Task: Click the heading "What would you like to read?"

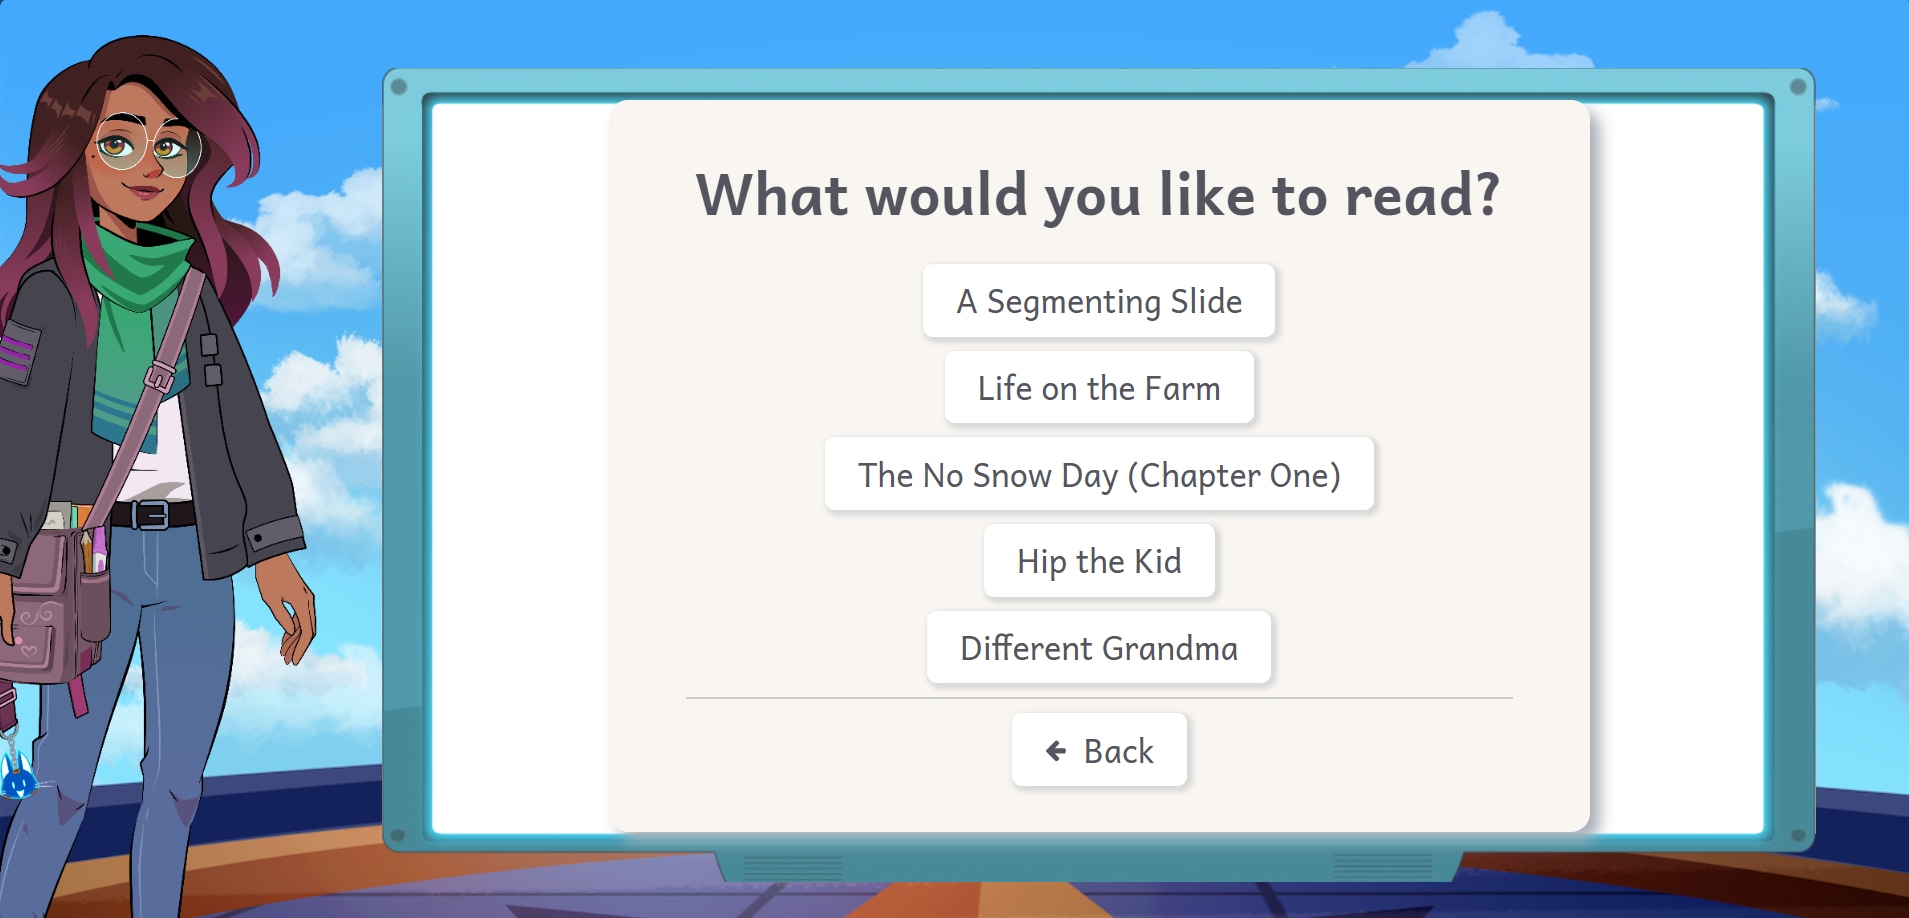Action: [x=1100, y=196]
